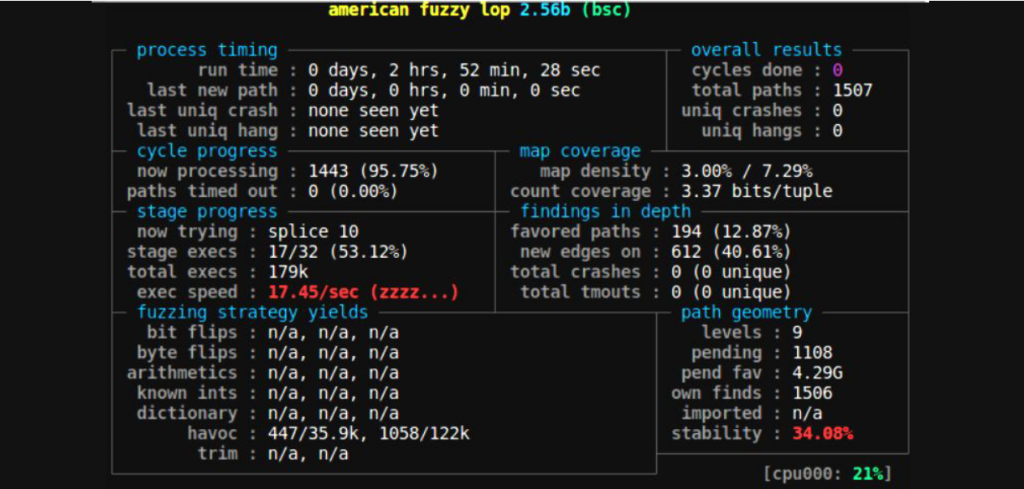The width and height of the screenshot is (1024, 489).
Task: Click the cpu000 usage indicator
Action: click(x=826, y=473)
